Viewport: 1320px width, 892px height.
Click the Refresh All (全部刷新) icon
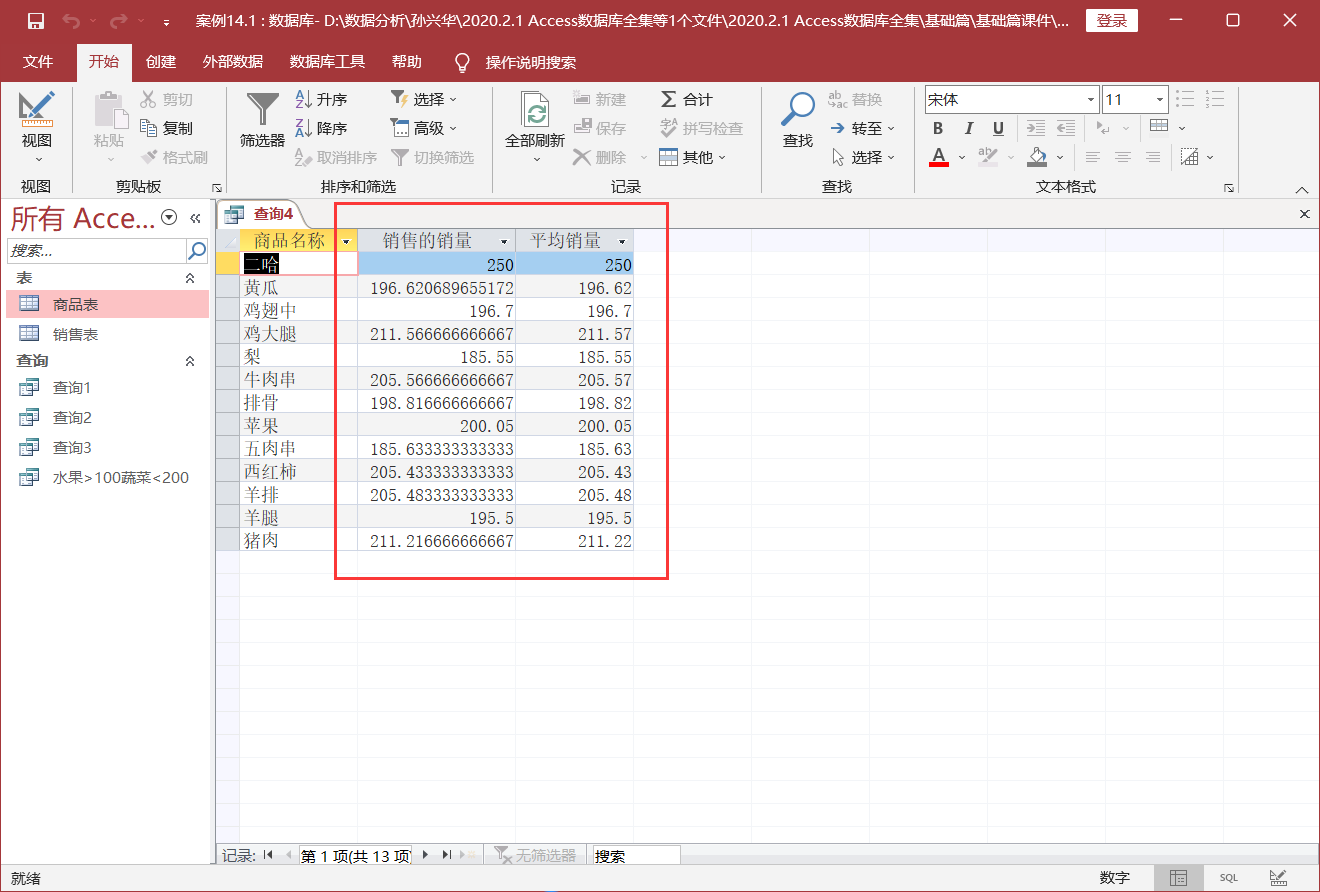point(535,110)
